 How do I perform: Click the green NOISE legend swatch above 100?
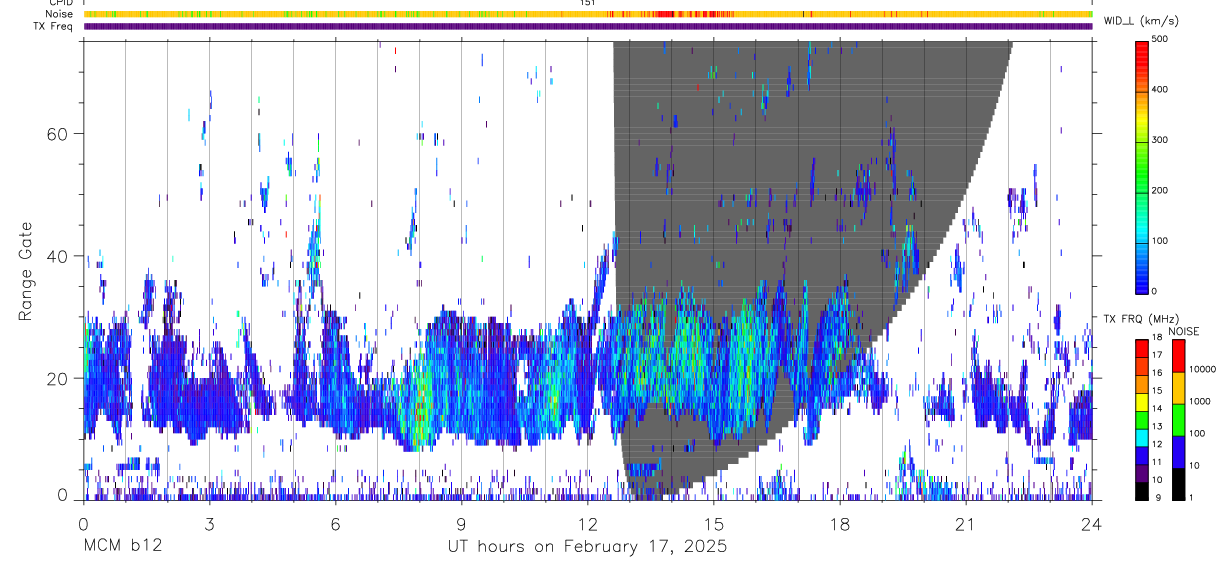[x=1178, y=419]
